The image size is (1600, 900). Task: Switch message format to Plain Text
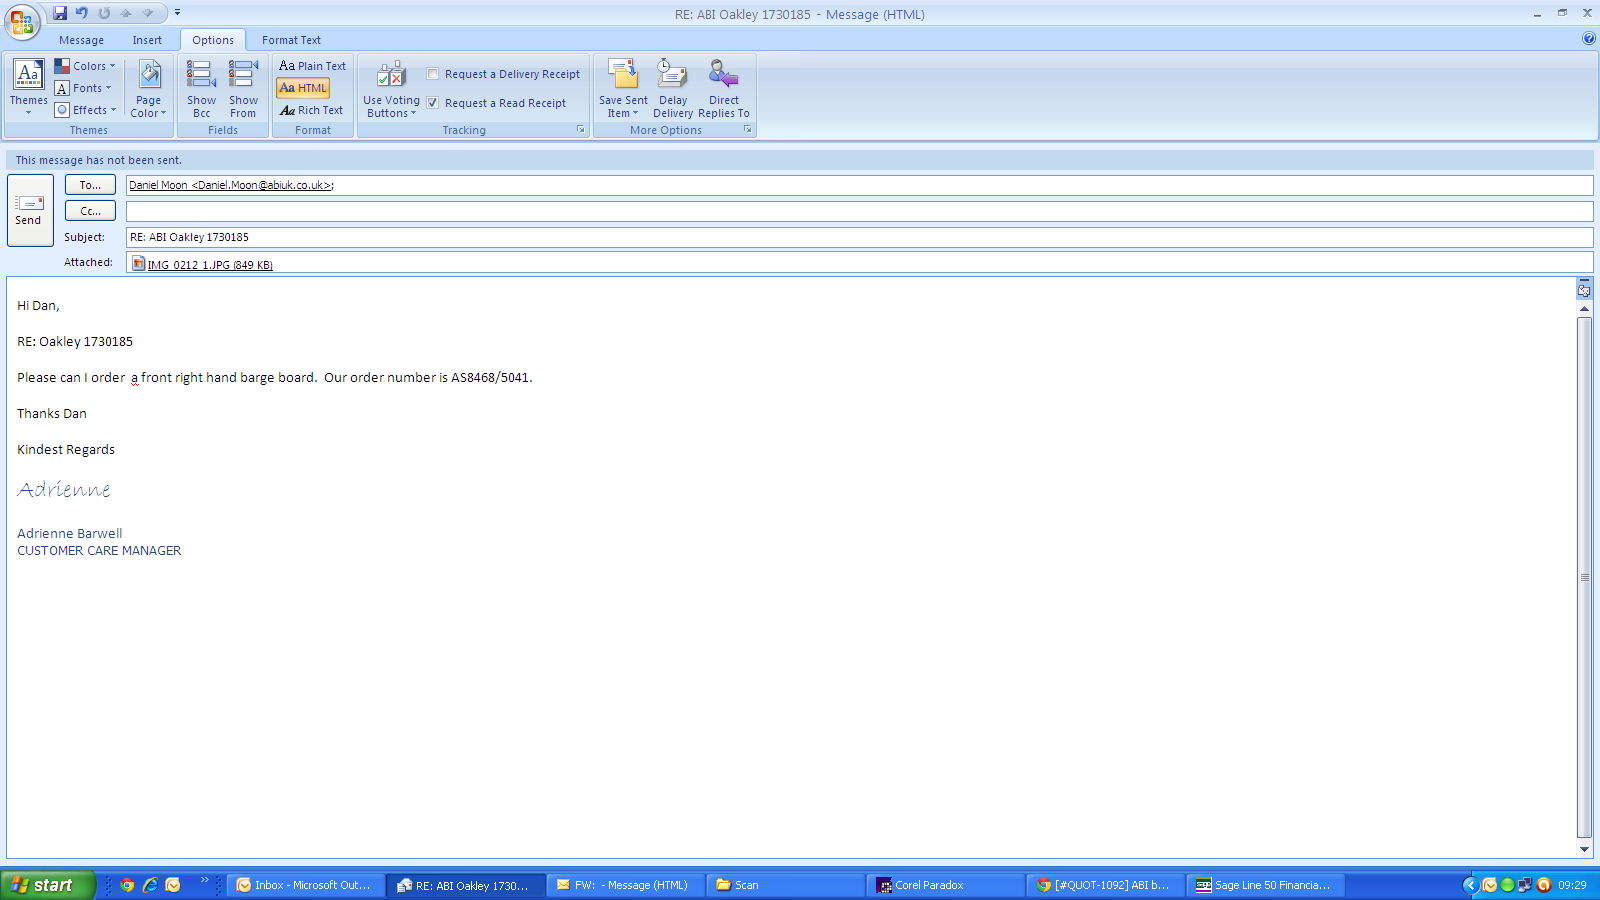pos(312,66)
